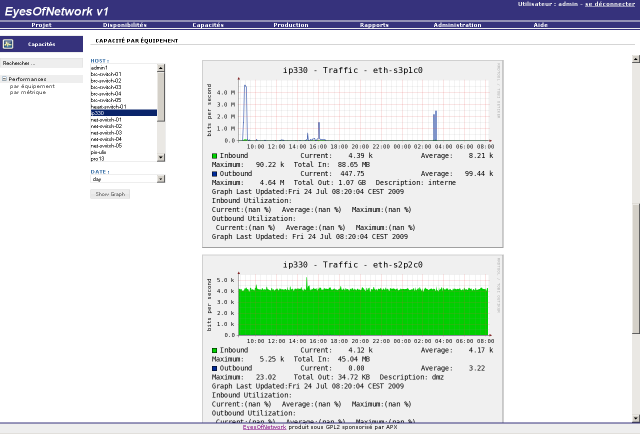Click 'ip330 - Traffic - eth-s3p1c0' graph title

(x=353, y=70)
